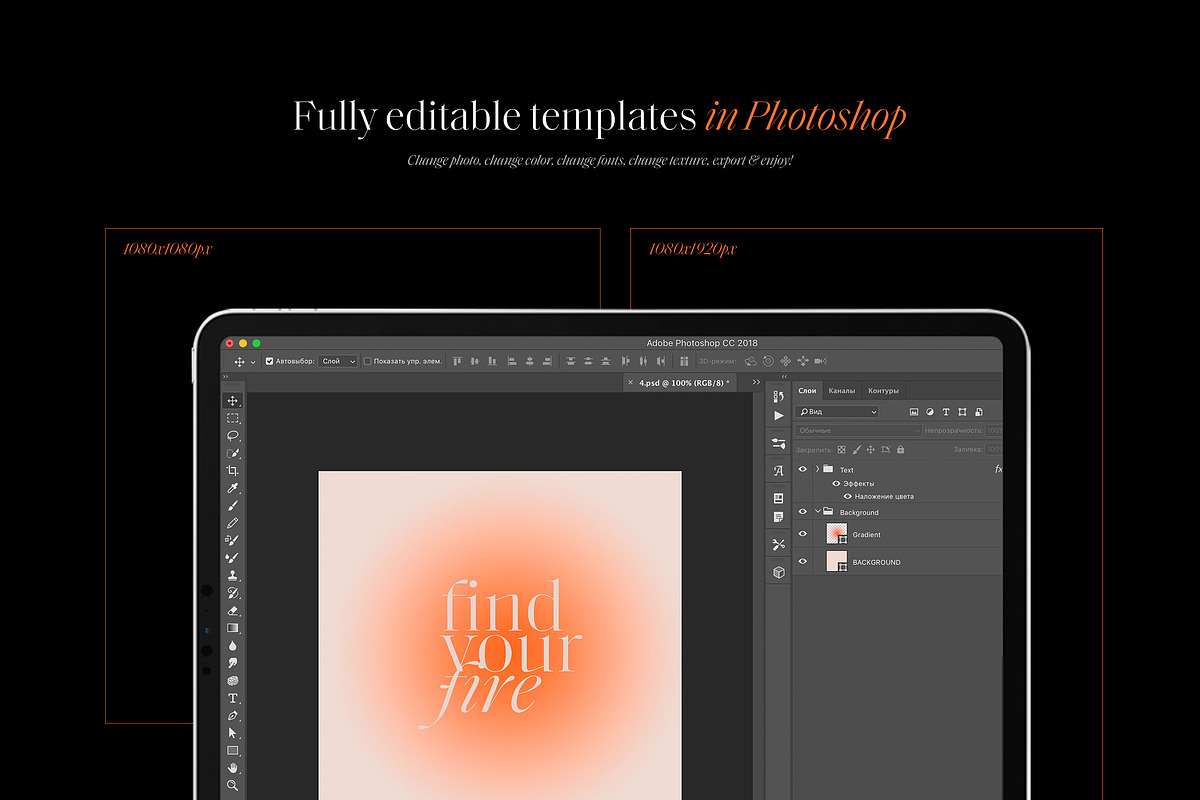Toggle lock all padlock icon
Image resolution: width=1200 pixels, height=800 pixels.
pos(900,450)
